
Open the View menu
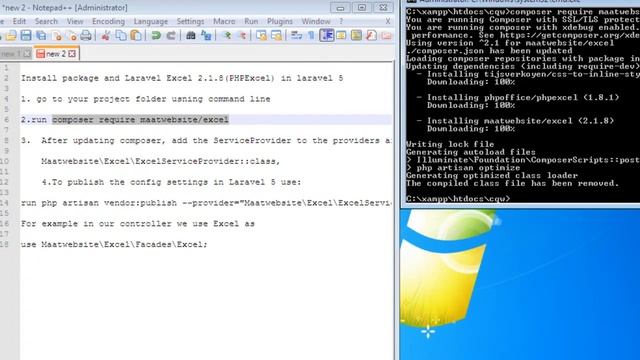tap(75, 21)
